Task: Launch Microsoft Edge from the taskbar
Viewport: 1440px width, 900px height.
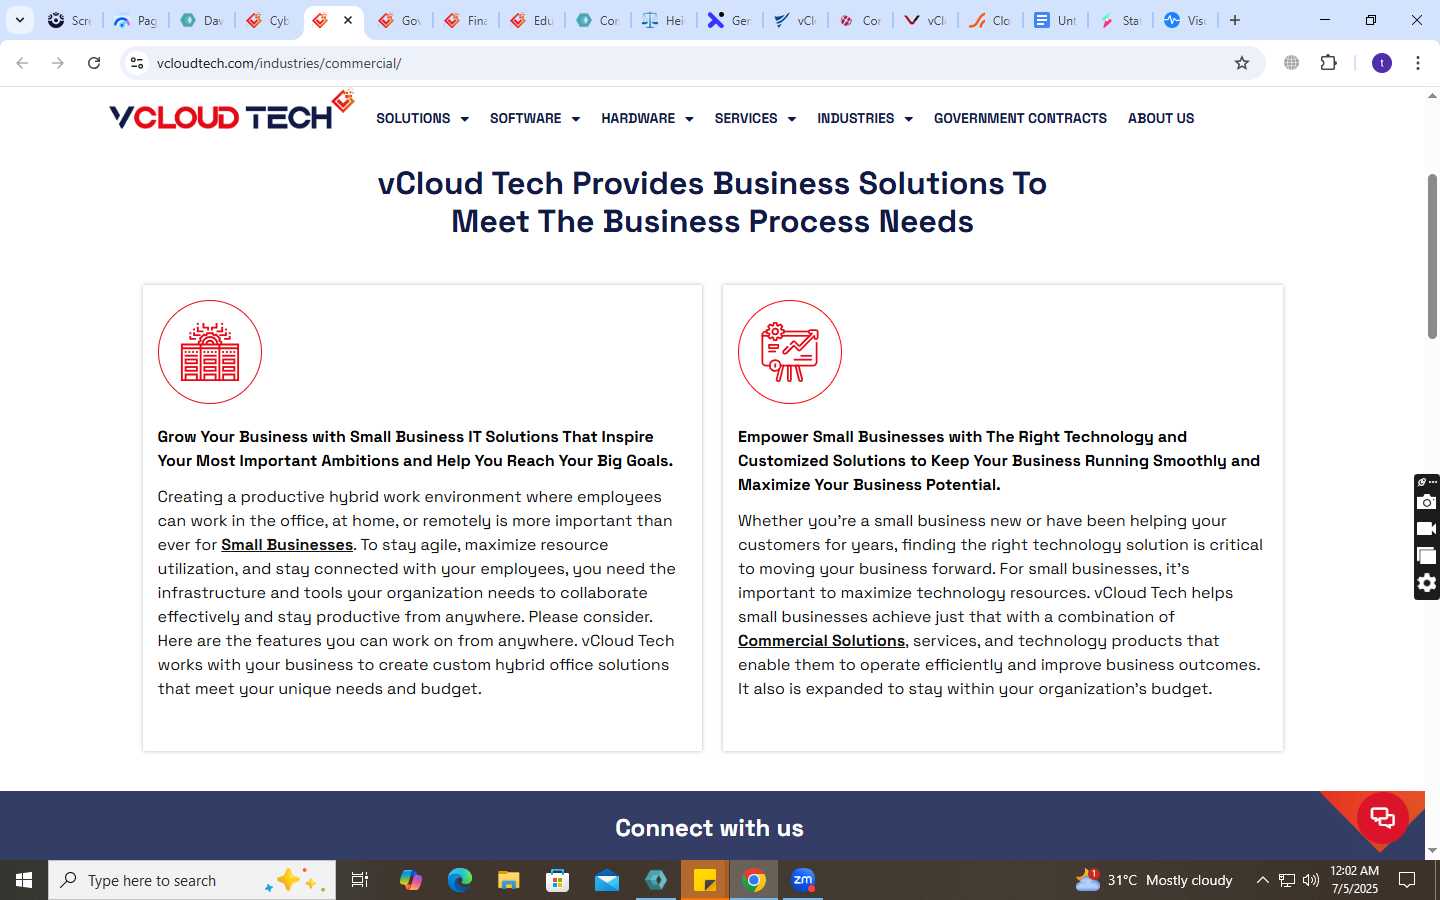Action: tap(459, 880)
